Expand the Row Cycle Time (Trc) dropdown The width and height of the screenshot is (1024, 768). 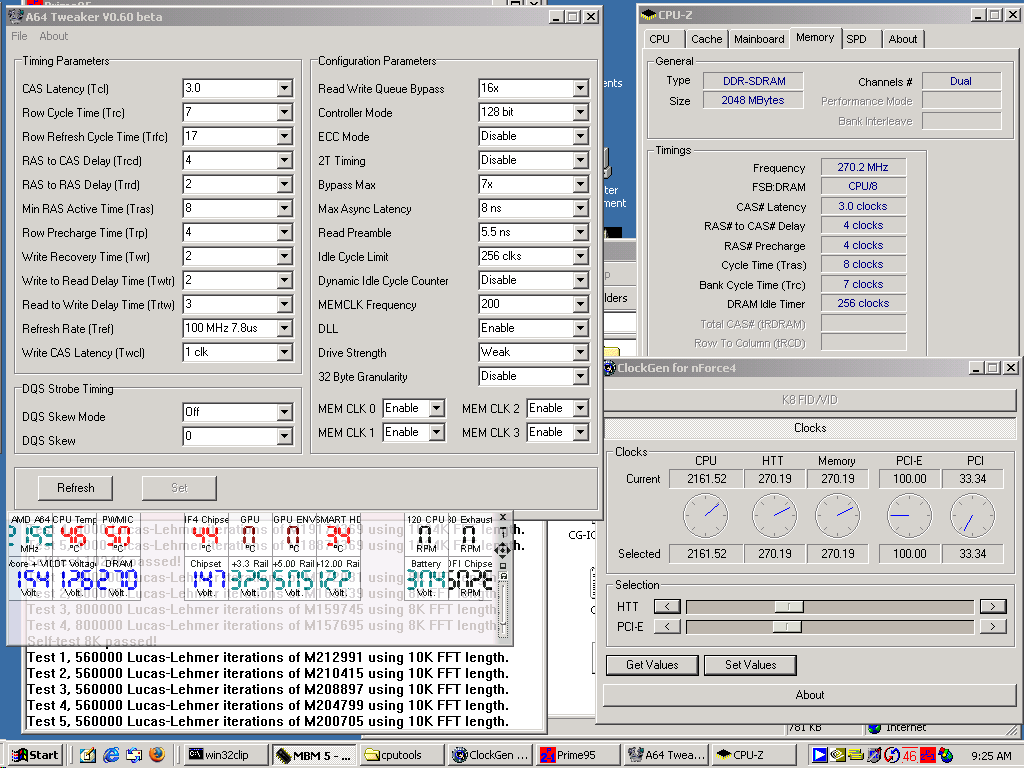point(285,112)
